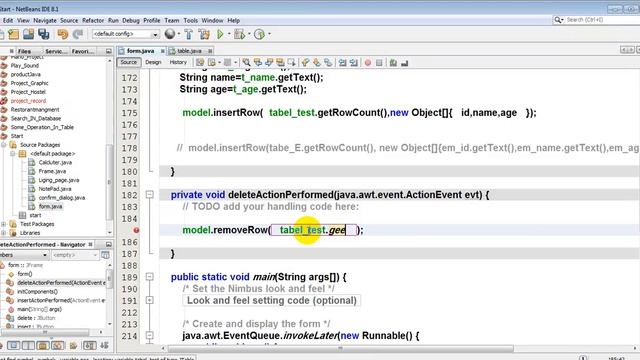The image size is (640, 360).
Task: Click the Redo toolbar icon
Action: [x=78, y=34]
